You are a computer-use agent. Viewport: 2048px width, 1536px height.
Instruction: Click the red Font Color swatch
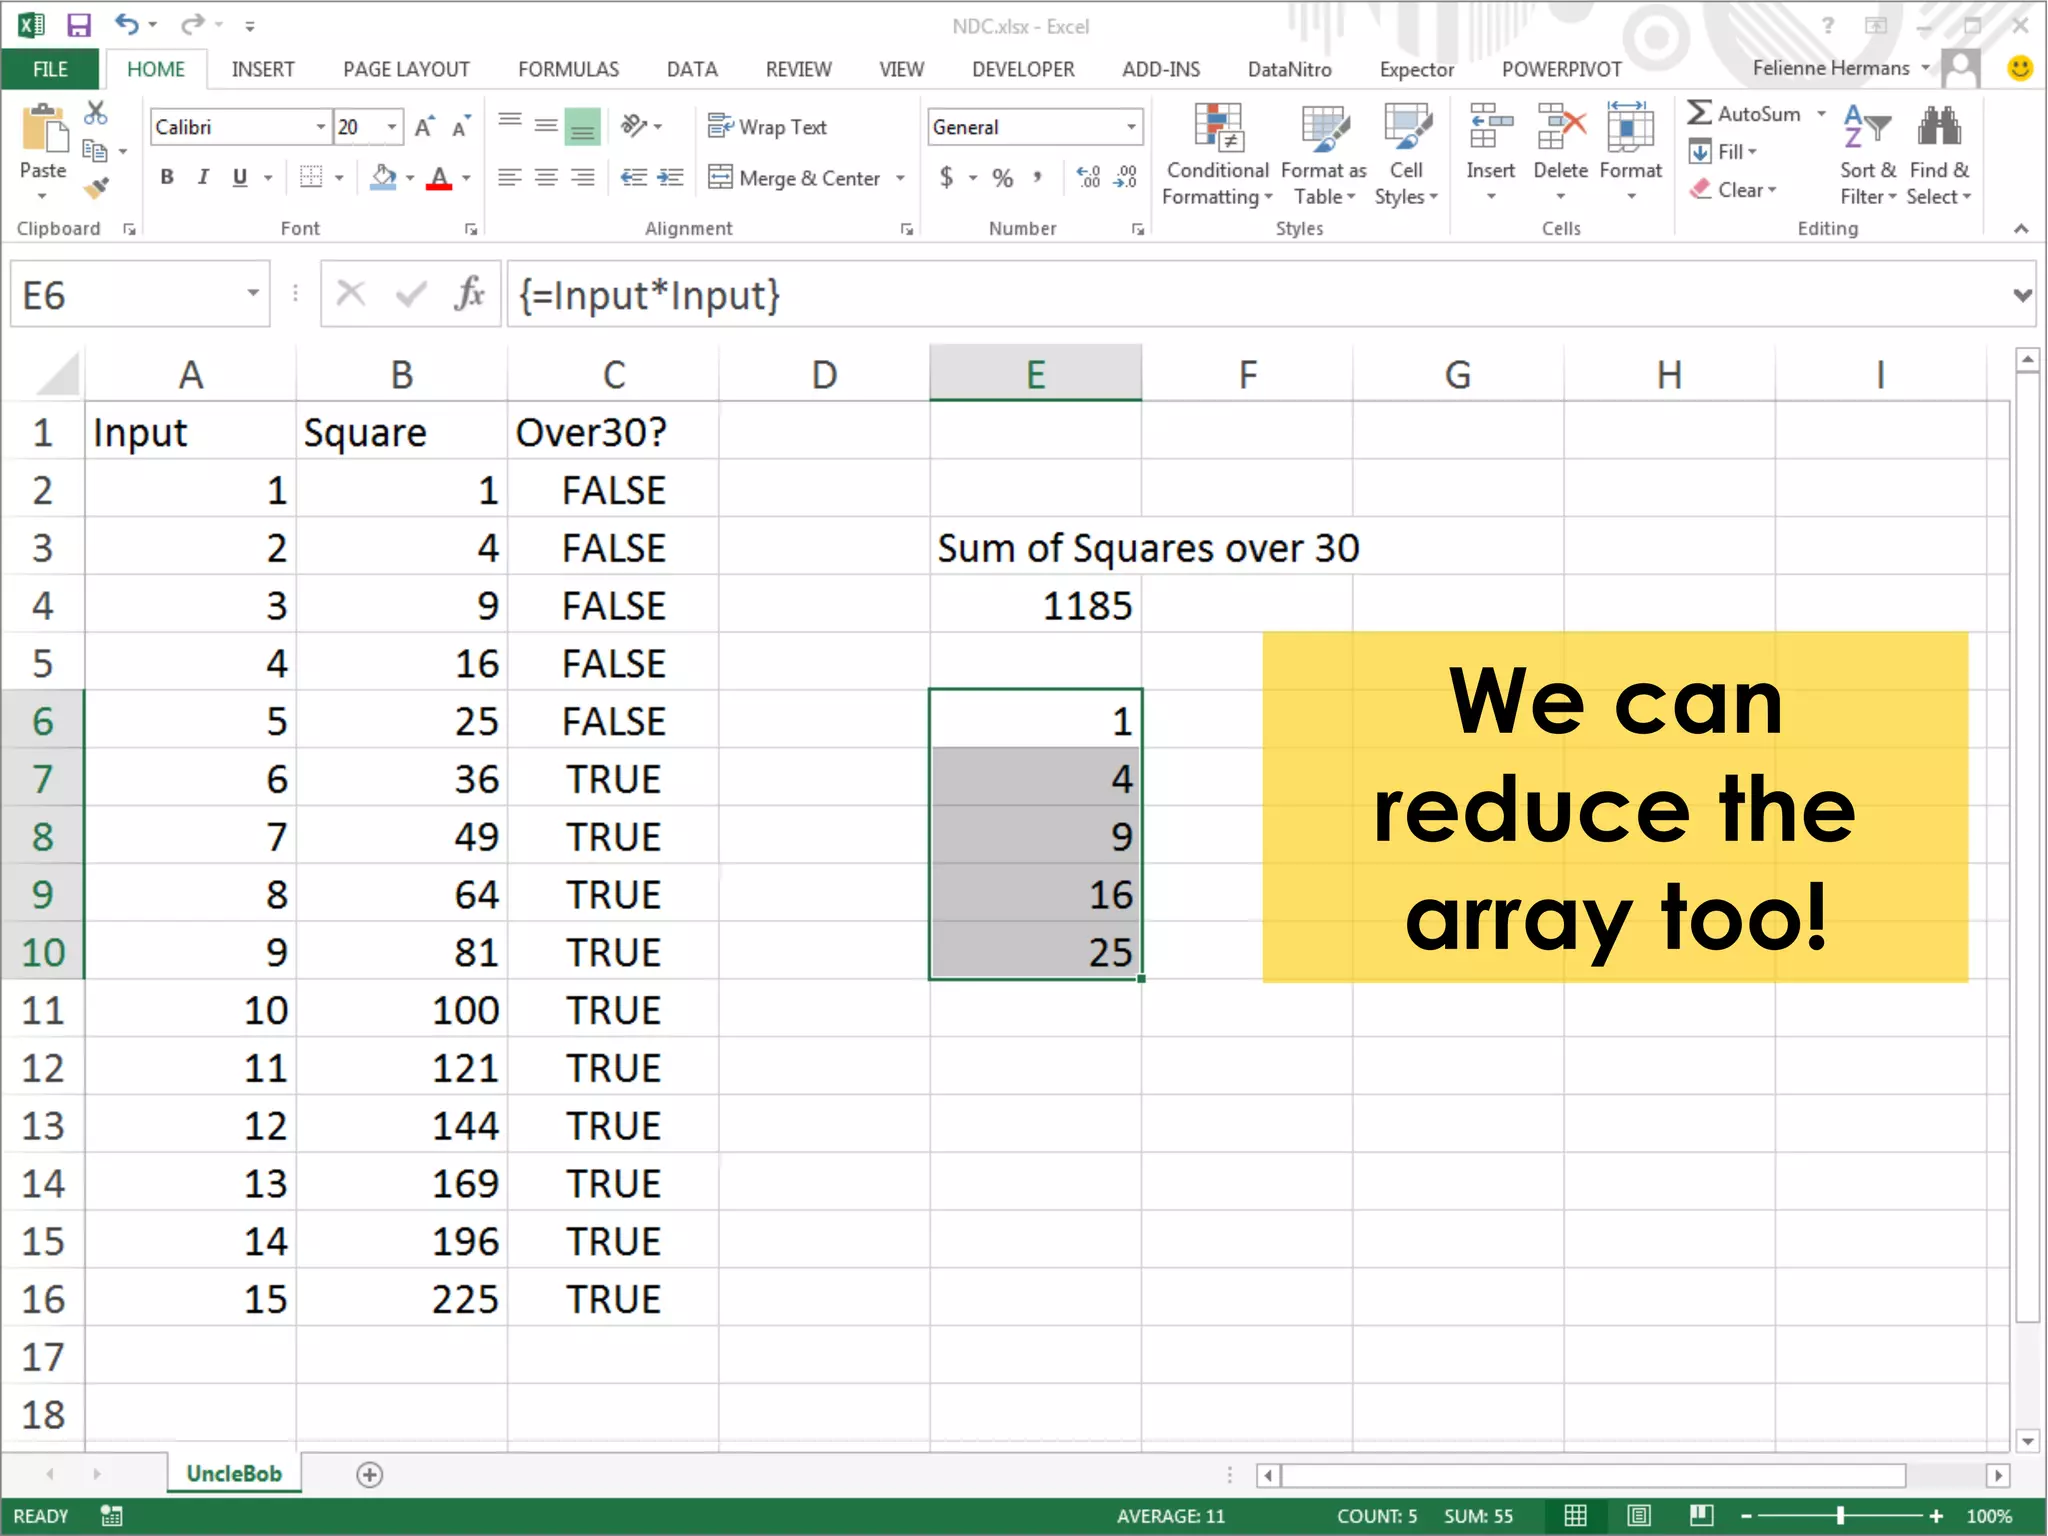click(x=438, y=178)
